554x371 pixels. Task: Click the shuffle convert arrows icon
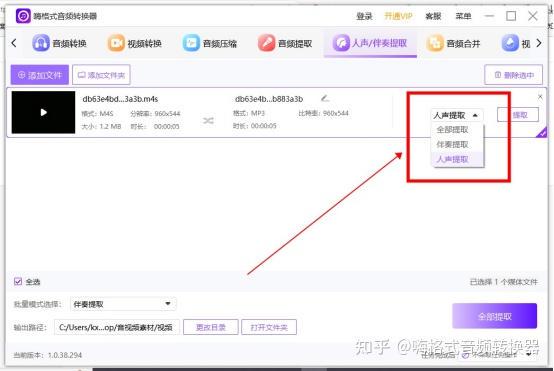[x=208, y=121]
